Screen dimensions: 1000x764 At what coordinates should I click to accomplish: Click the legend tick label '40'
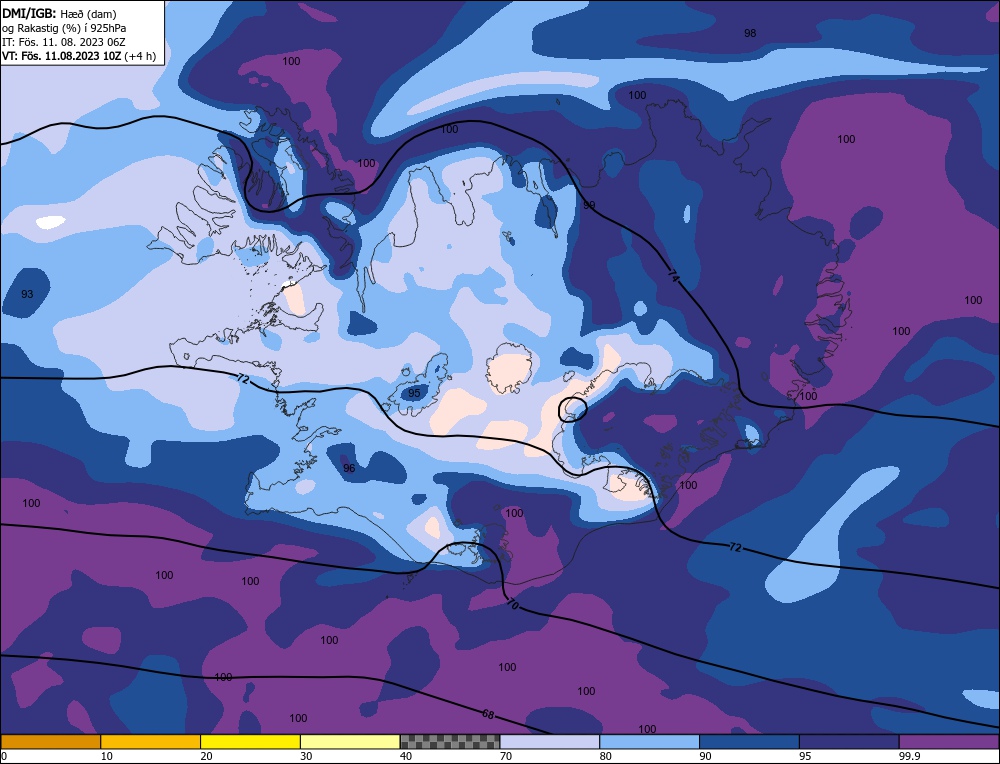[406, 756]
